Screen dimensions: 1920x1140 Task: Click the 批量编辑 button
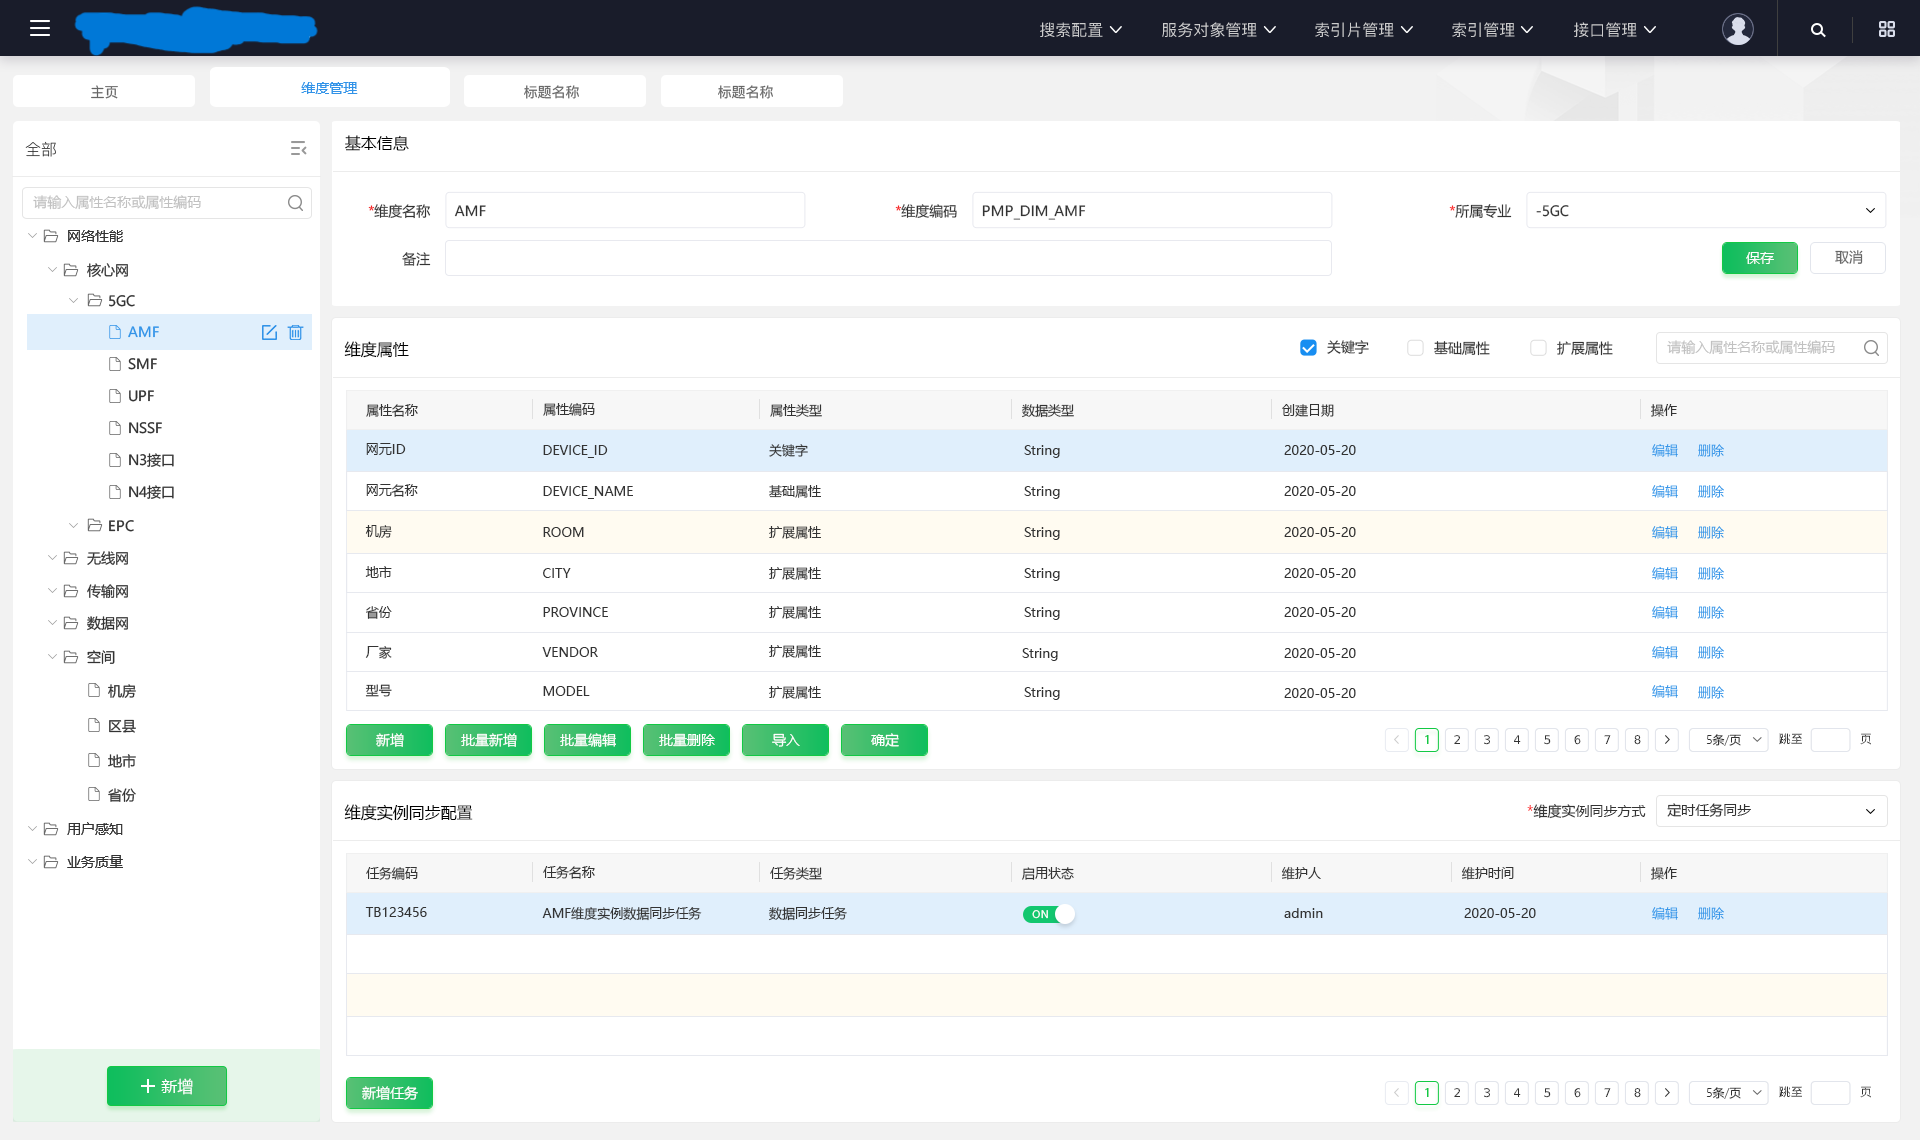(587, 740)
